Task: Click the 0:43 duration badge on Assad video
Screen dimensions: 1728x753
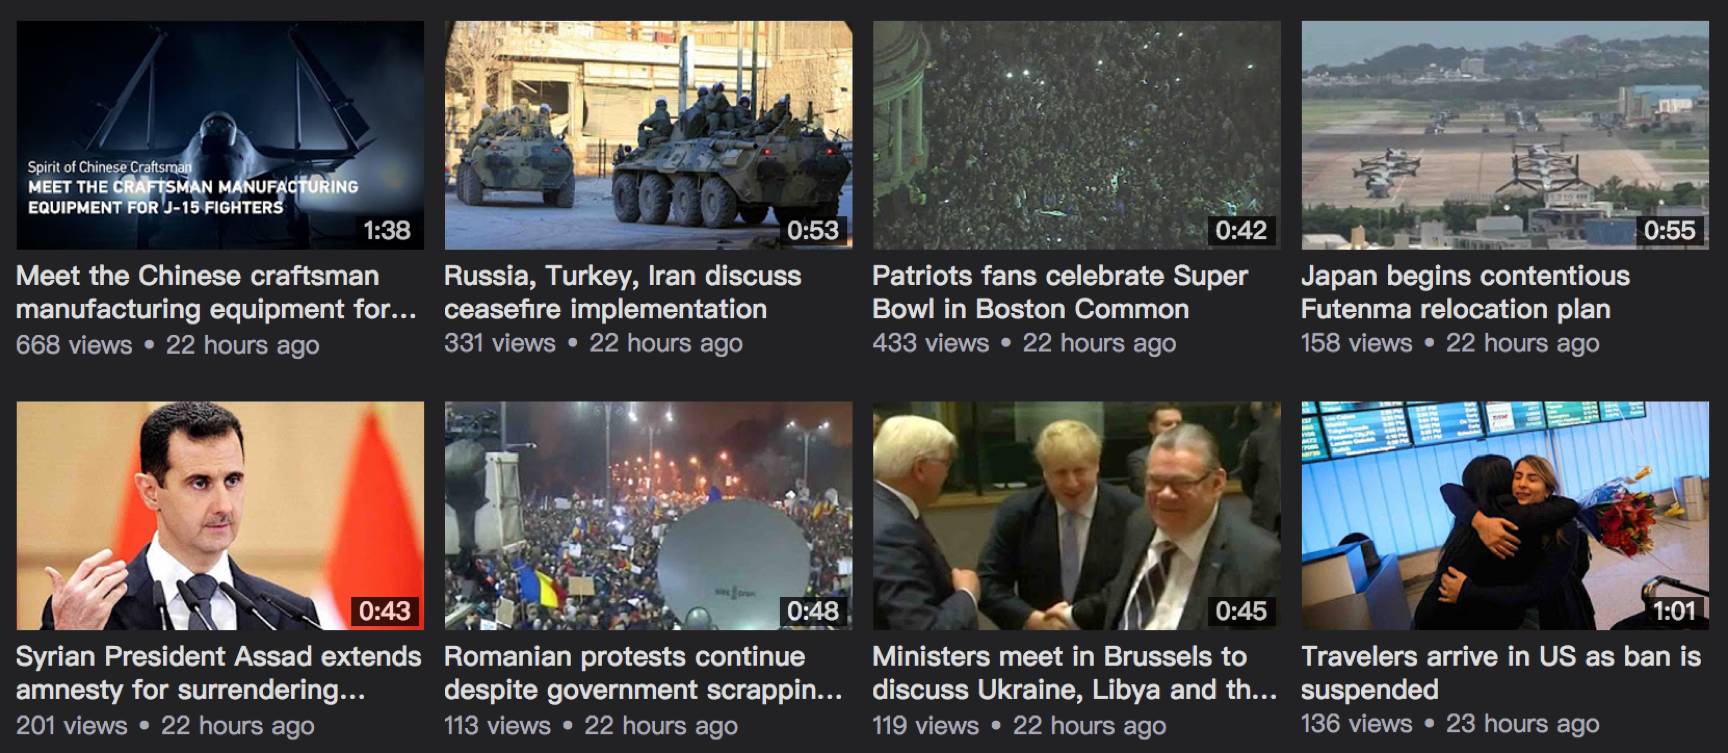Action: click(385, 611)
